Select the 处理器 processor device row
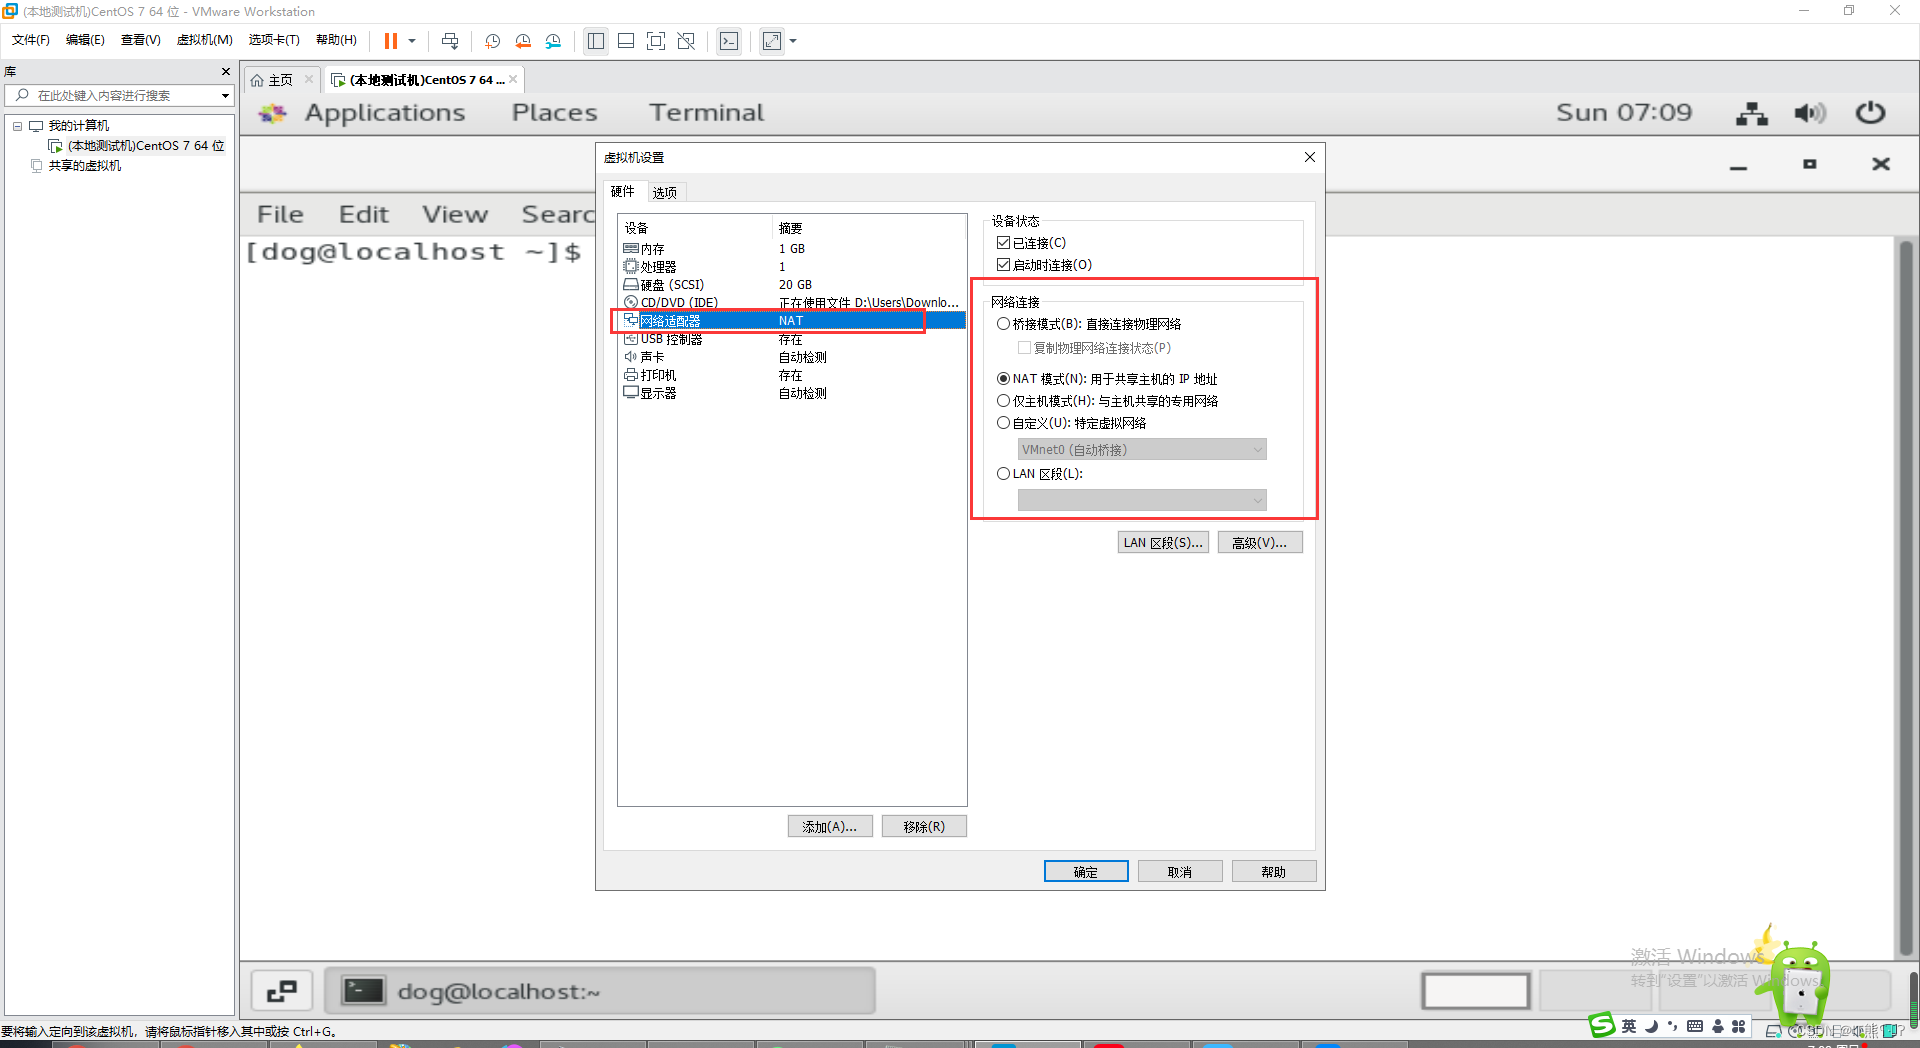This screenshot has height=1048, width=1920. coord(791,267)
